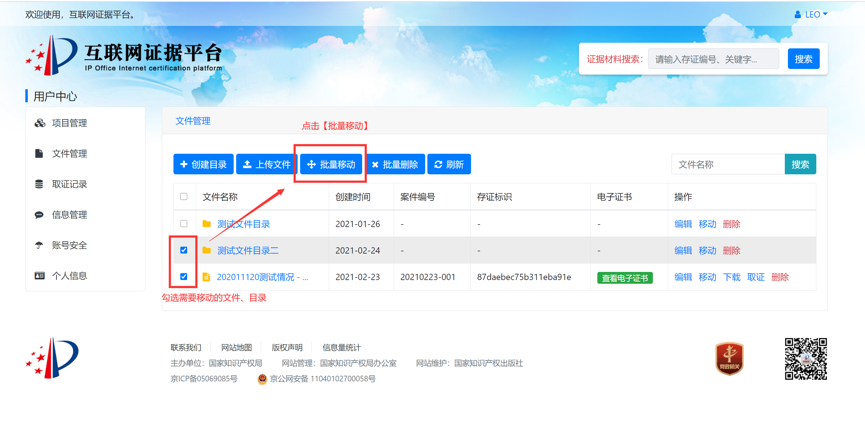
Task: Click the 账号安全 umbrella icon
Action: tap(40, 245)
